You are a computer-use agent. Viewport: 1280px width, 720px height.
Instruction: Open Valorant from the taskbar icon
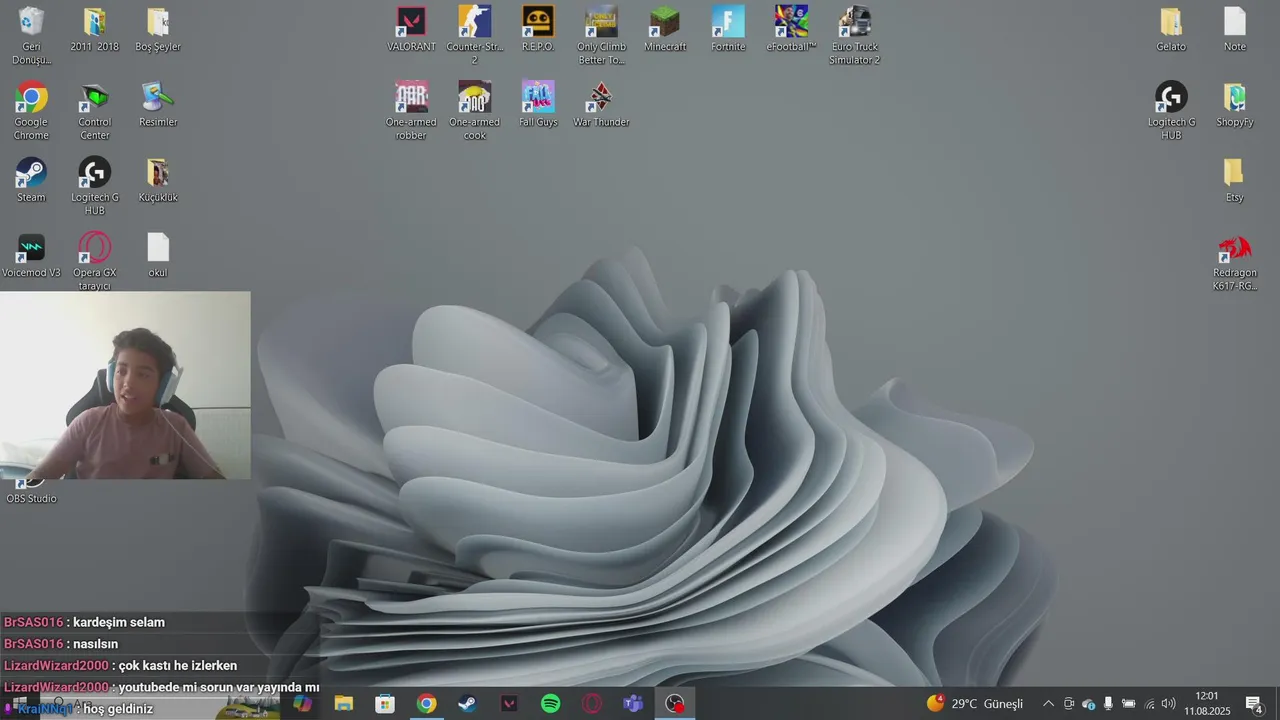509,704
